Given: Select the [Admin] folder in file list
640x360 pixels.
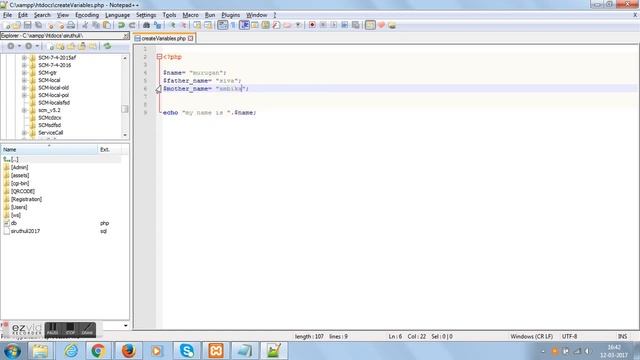Looking at the screenshot, I should pos(20,167).
